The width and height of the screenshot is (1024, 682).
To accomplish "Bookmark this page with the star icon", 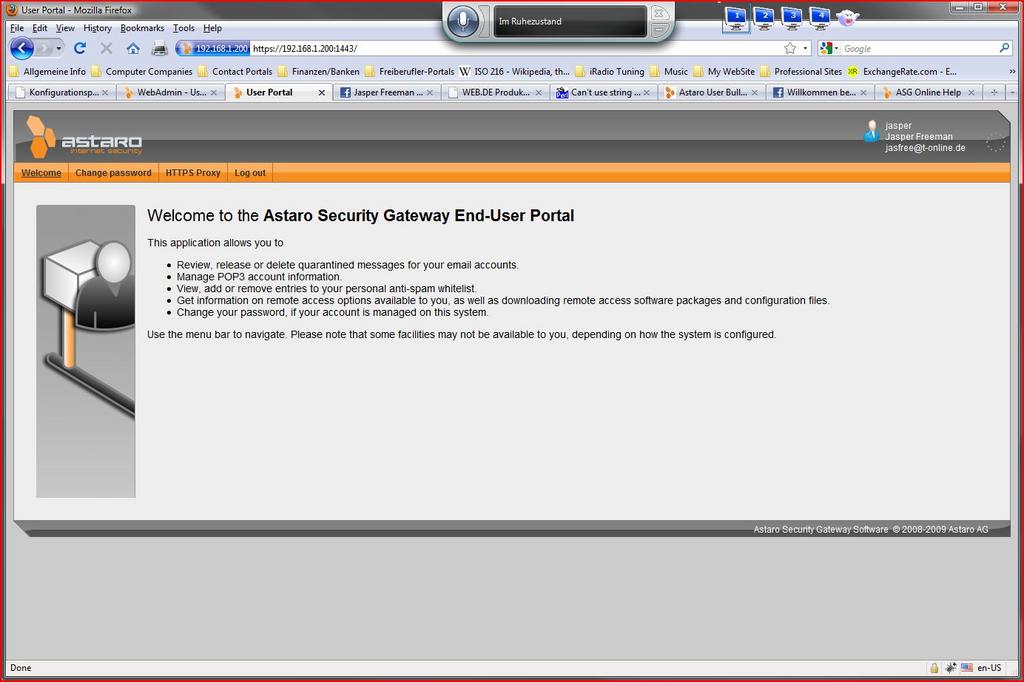I will coord(790,48).
